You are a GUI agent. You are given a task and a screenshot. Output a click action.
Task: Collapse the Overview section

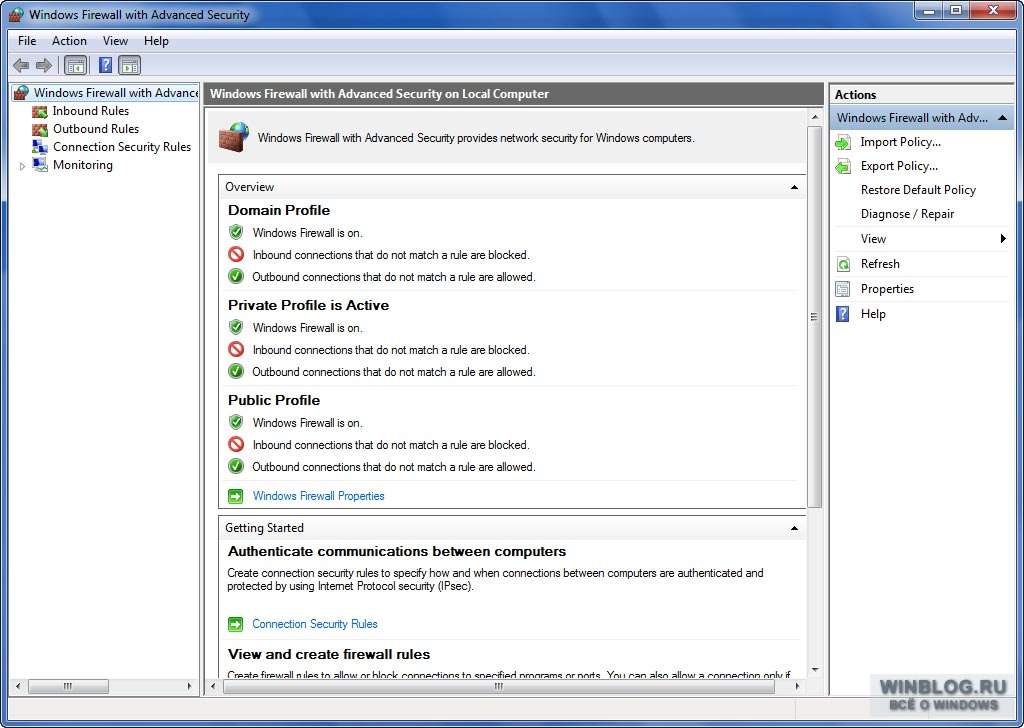(794, 187)
